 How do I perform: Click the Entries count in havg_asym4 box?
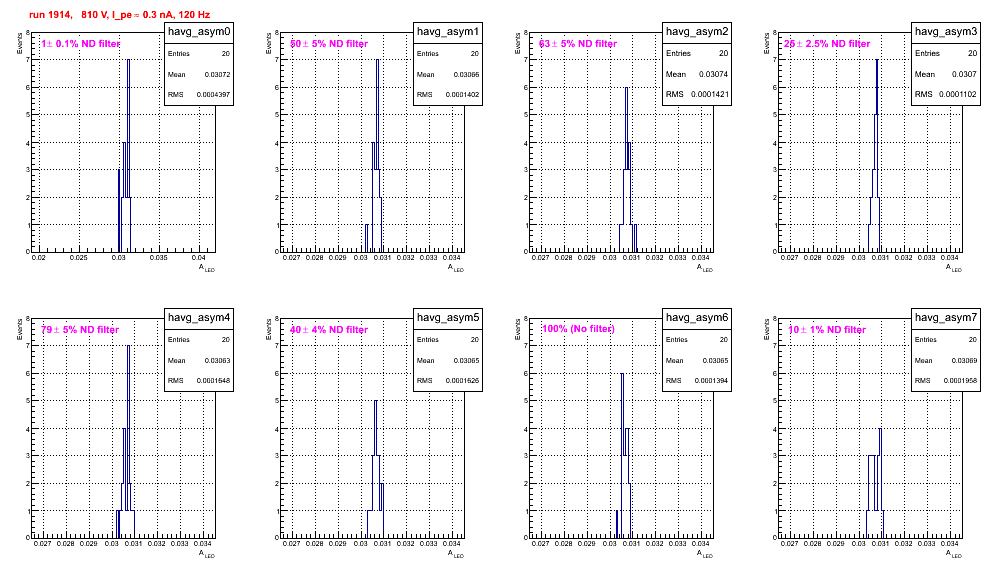pos(226,340)
